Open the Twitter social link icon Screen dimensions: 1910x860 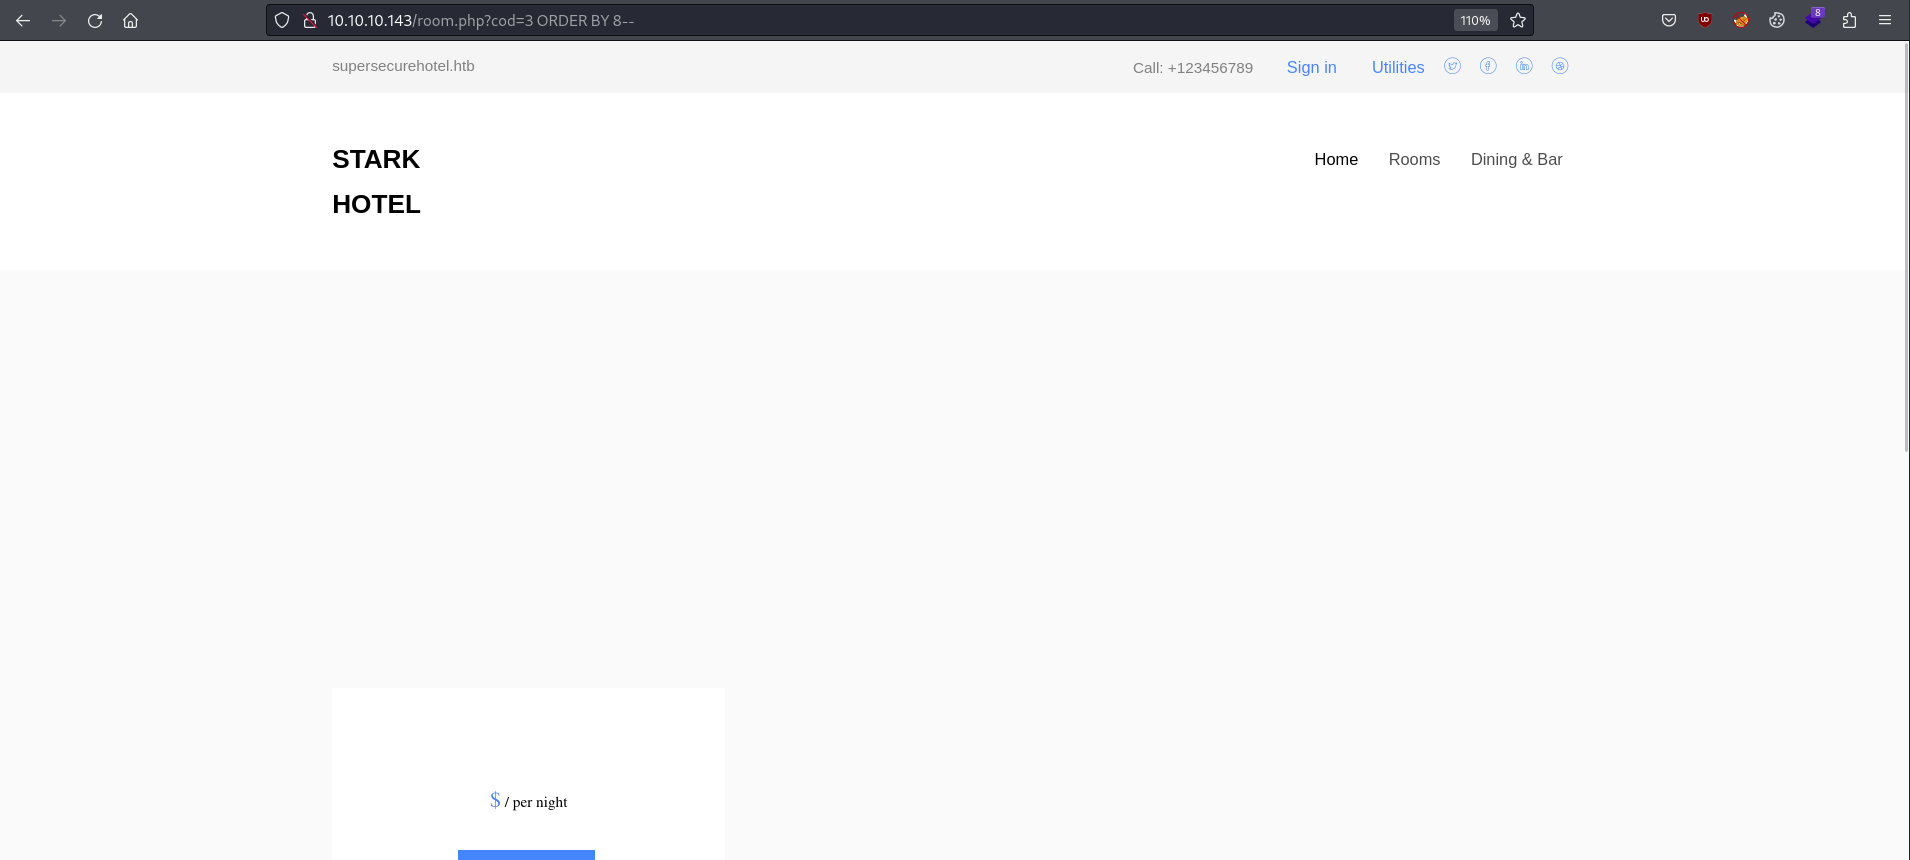(1453, 66)
